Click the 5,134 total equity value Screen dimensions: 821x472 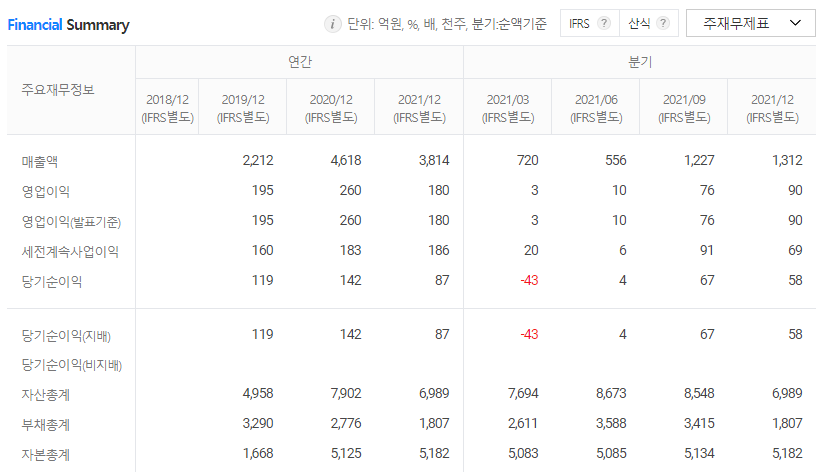[x=699, y=453]
